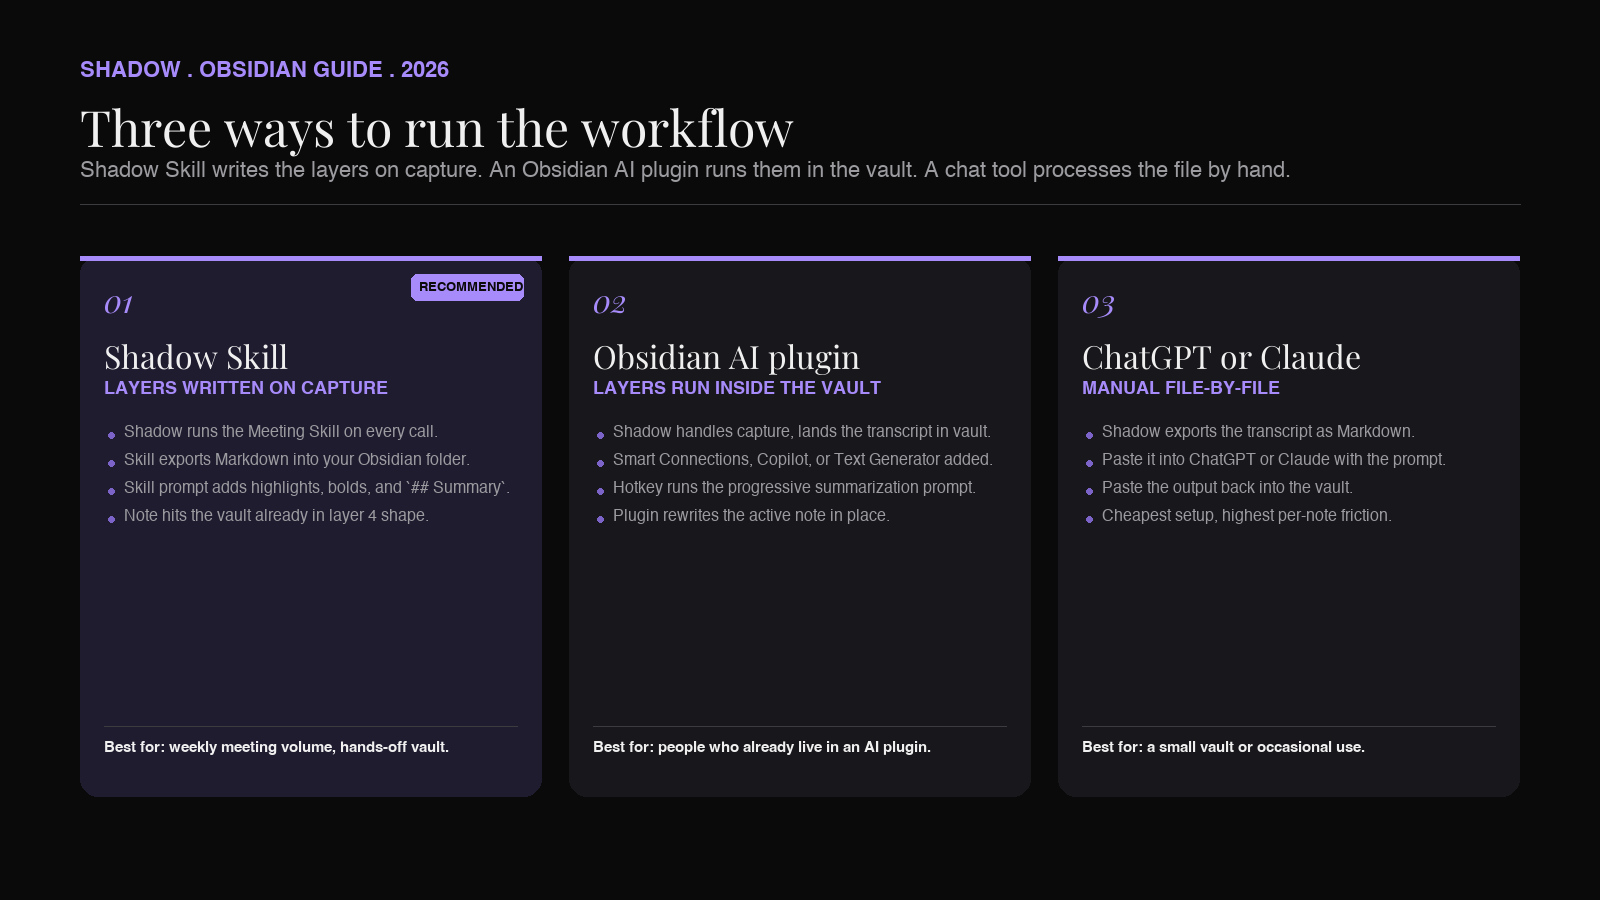The height and width of the screenshot is (900, 1600).
Task: Click 'Best for: people who already live in an AI plugin.'
Action: [x=762, y=747]
